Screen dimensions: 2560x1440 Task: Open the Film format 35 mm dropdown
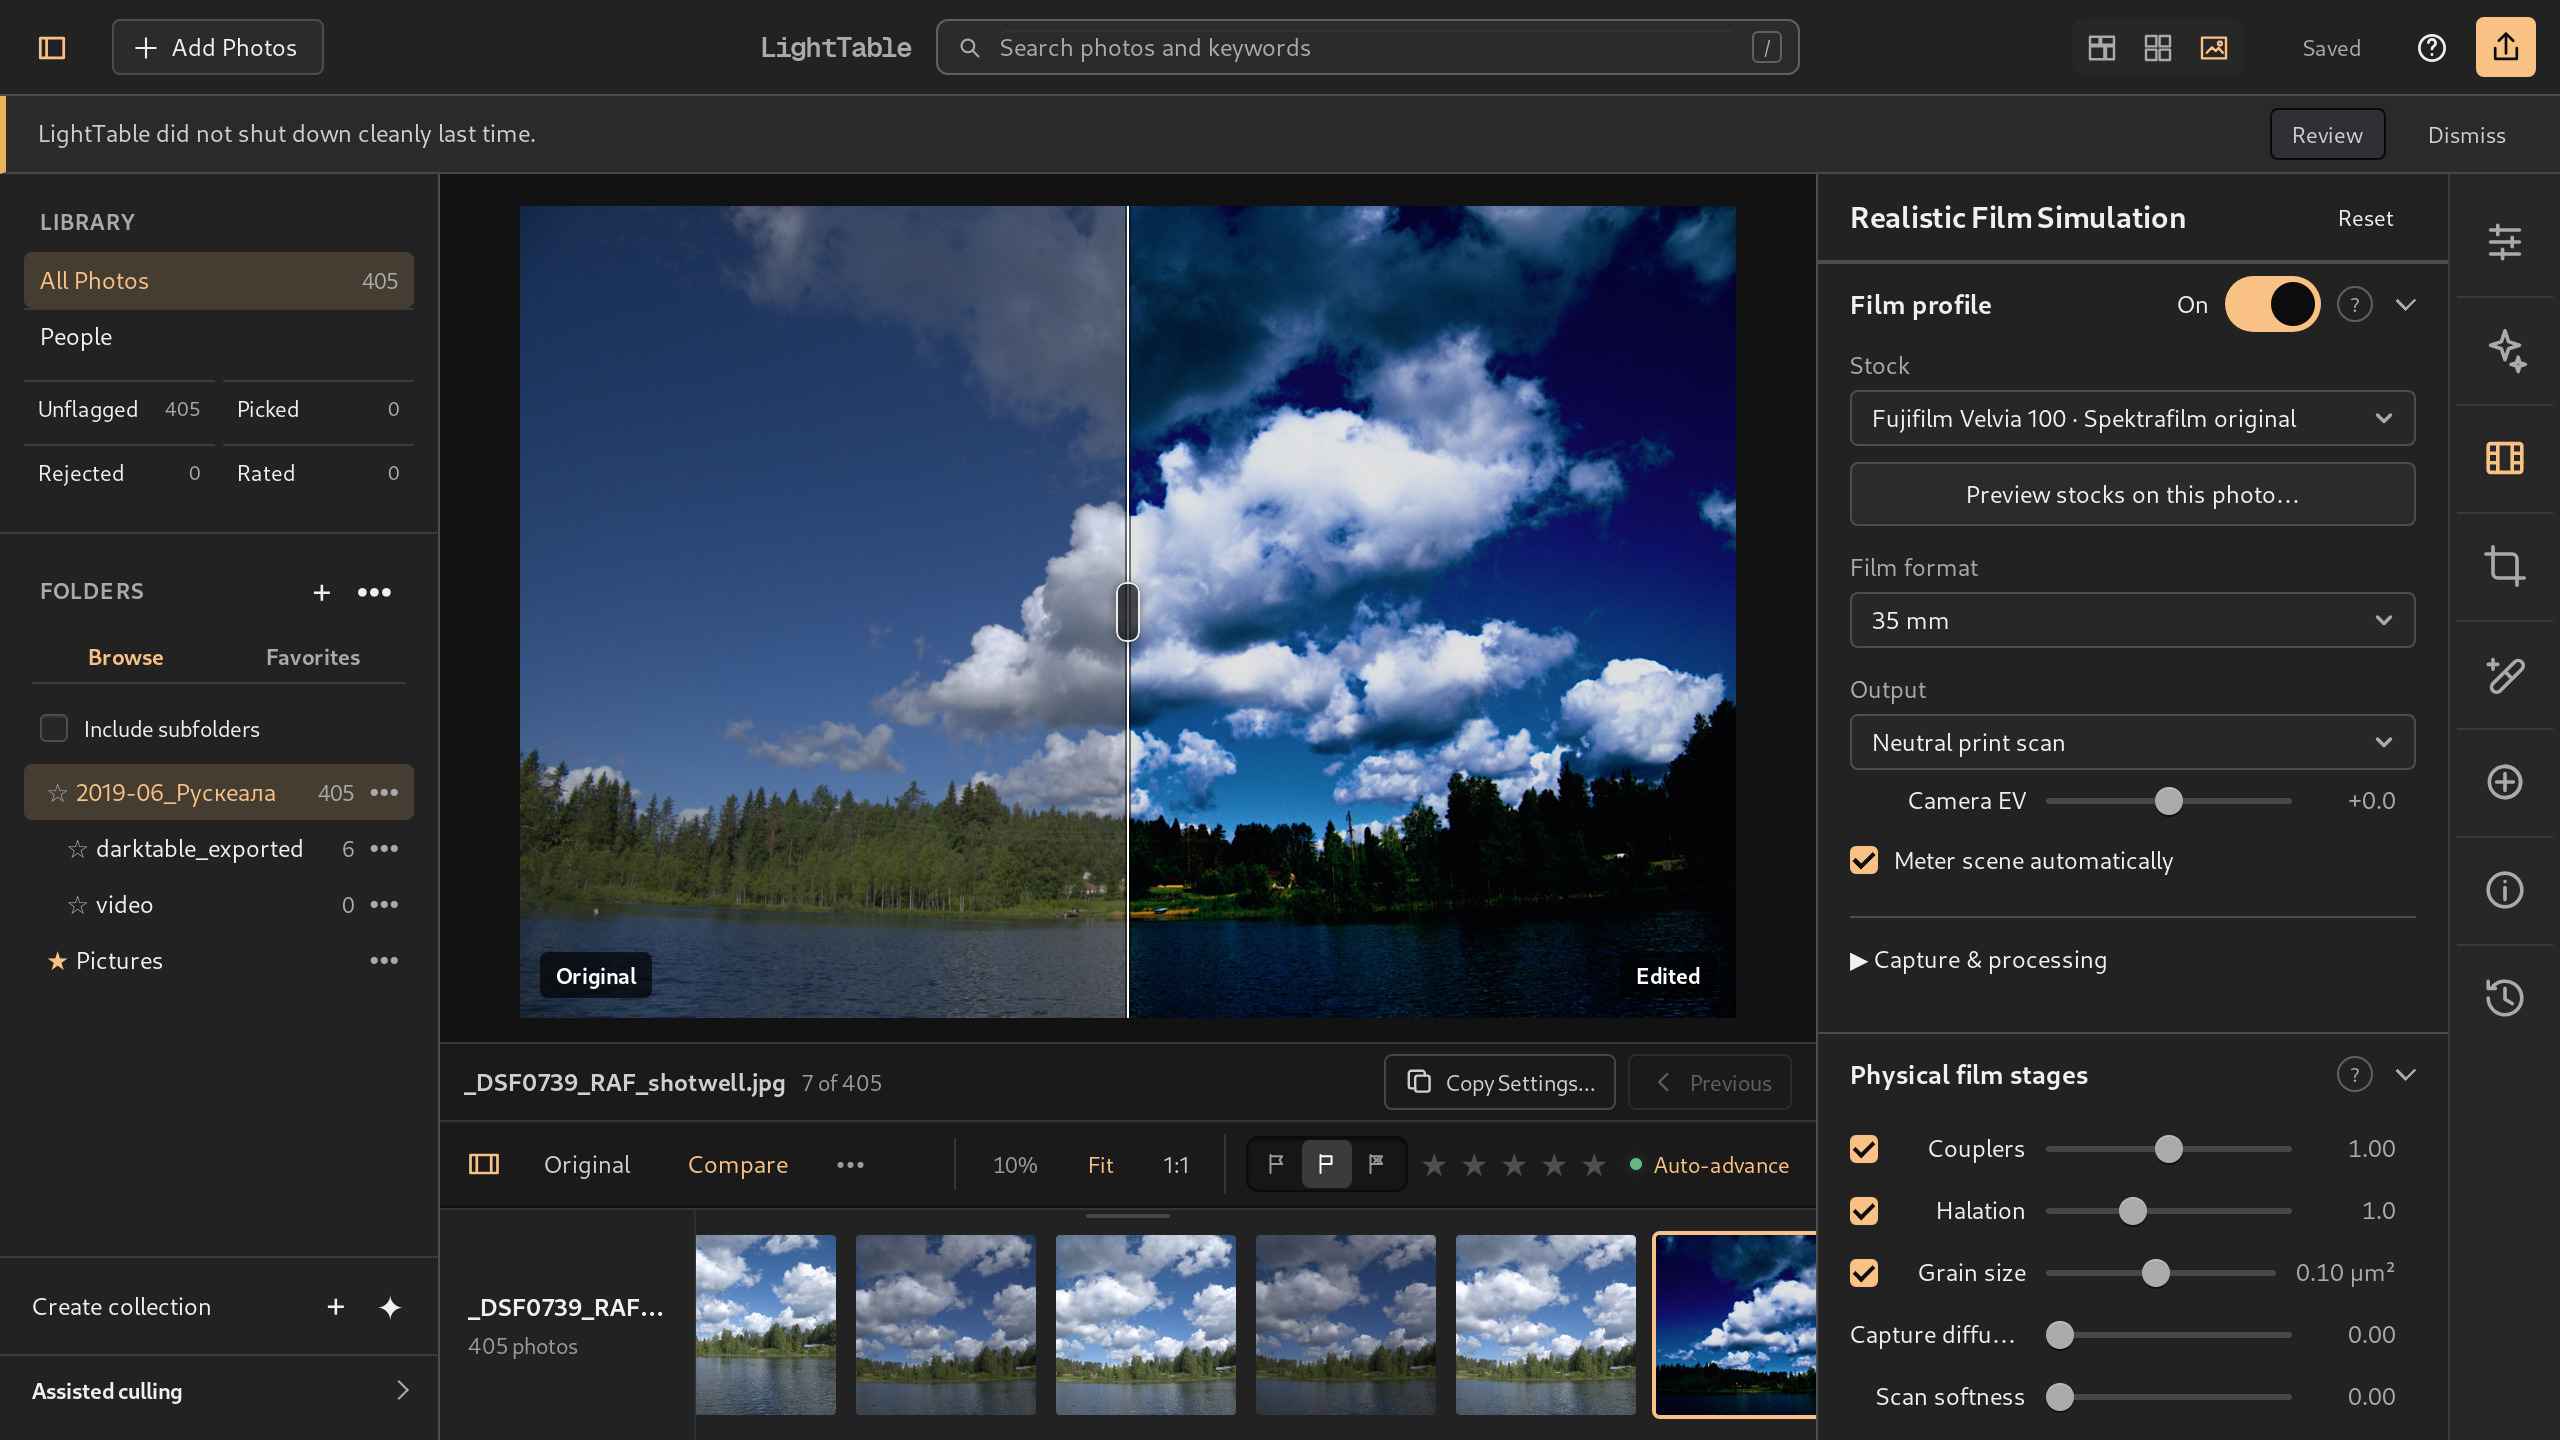(x=2132, y=620)
